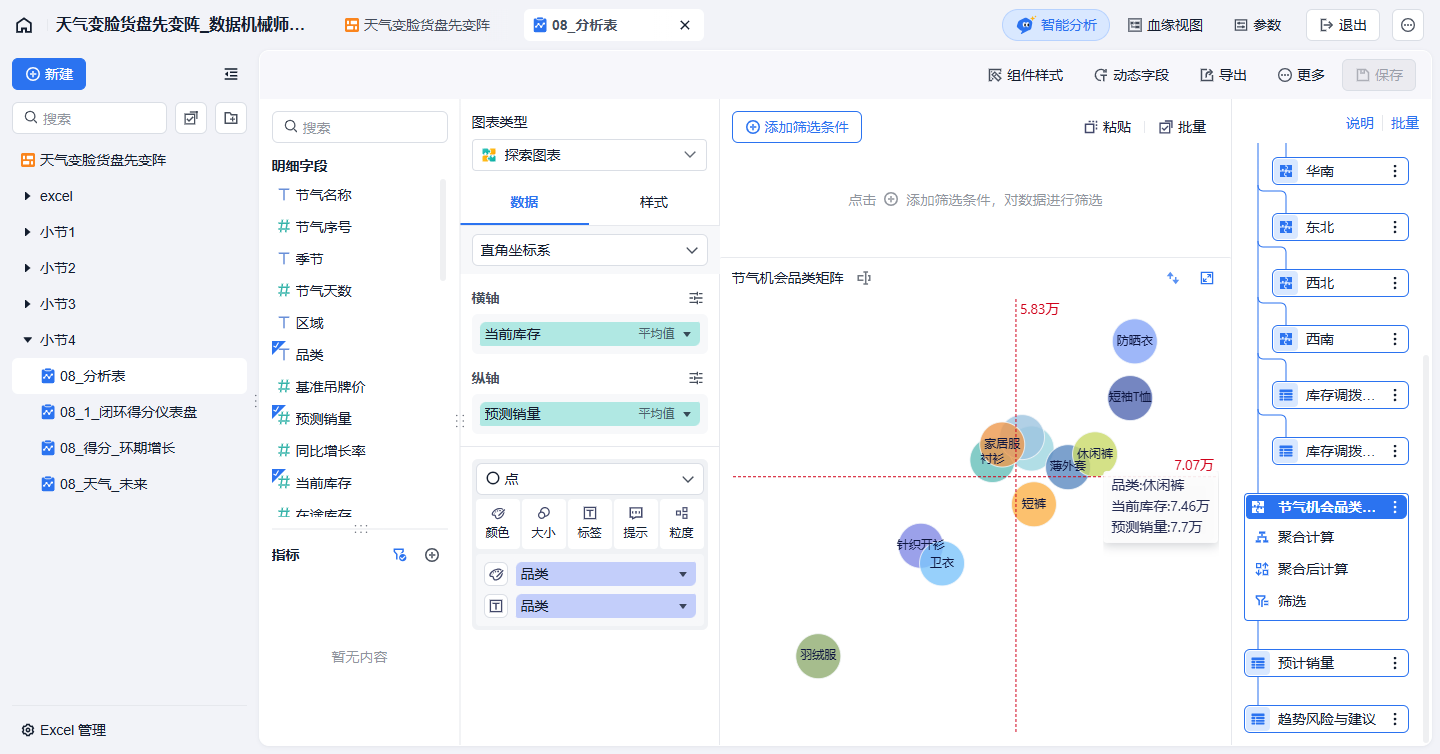Collapse the 小节4 tree node

point(27,340)
